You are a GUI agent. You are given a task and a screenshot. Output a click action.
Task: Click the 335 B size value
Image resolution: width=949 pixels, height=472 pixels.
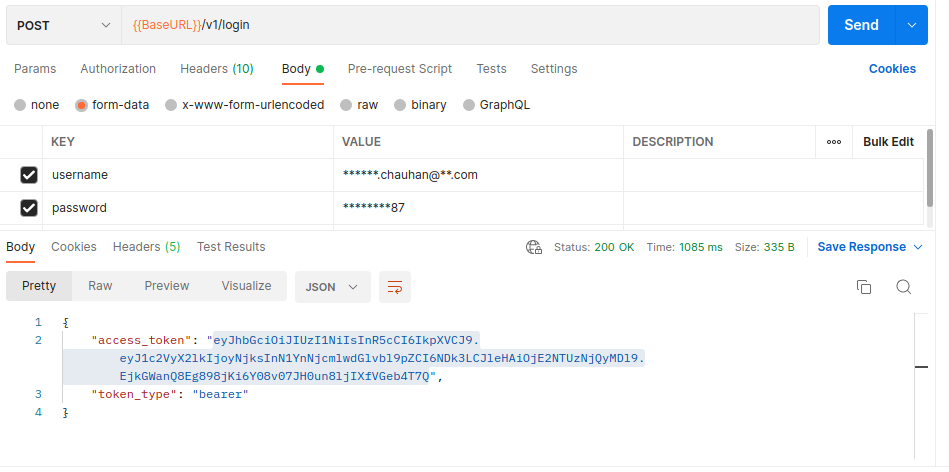point(780,247)
